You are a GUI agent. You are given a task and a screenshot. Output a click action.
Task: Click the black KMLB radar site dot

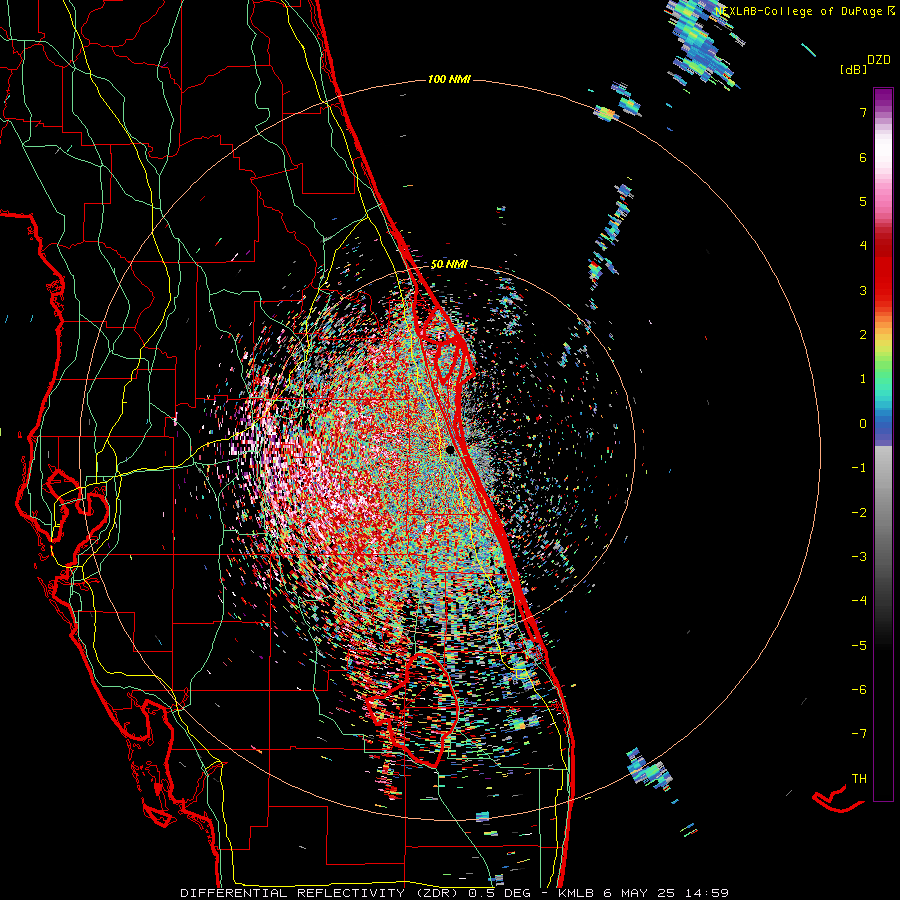point(450,449)
